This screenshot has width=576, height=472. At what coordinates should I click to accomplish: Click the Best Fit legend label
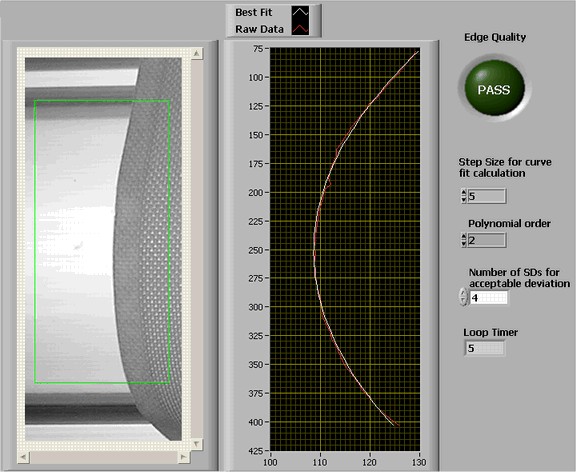click(x=253, y=12)
